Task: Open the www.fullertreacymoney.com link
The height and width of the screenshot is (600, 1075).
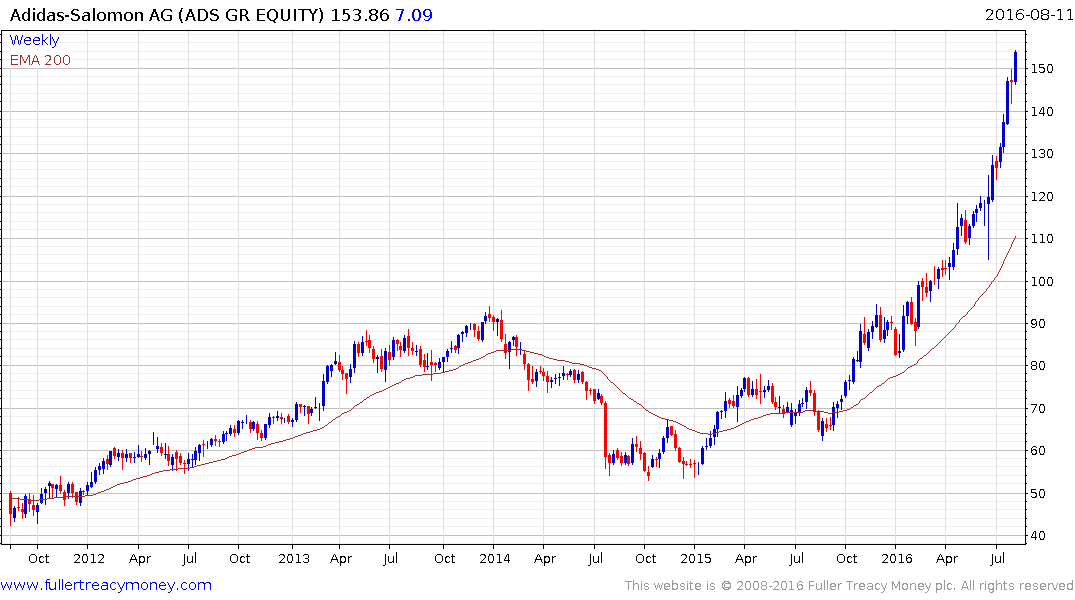Action: [106, 585]
